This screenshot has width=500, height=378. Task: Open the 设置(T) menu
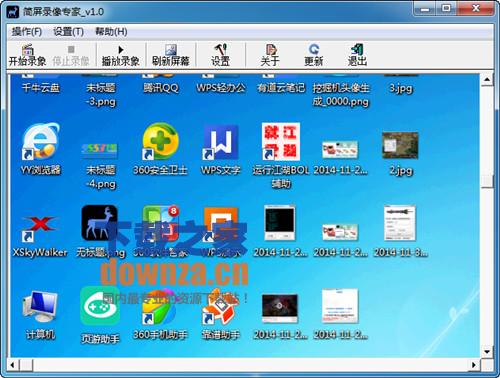point(68,32)
